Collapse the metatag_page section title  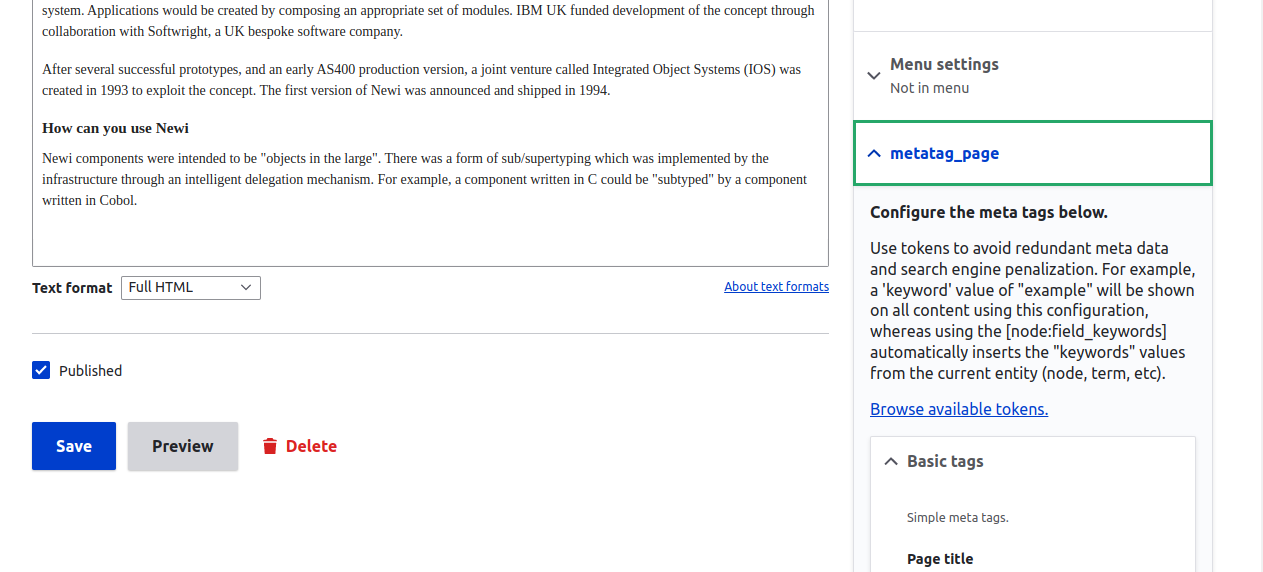tap(944, 153)
